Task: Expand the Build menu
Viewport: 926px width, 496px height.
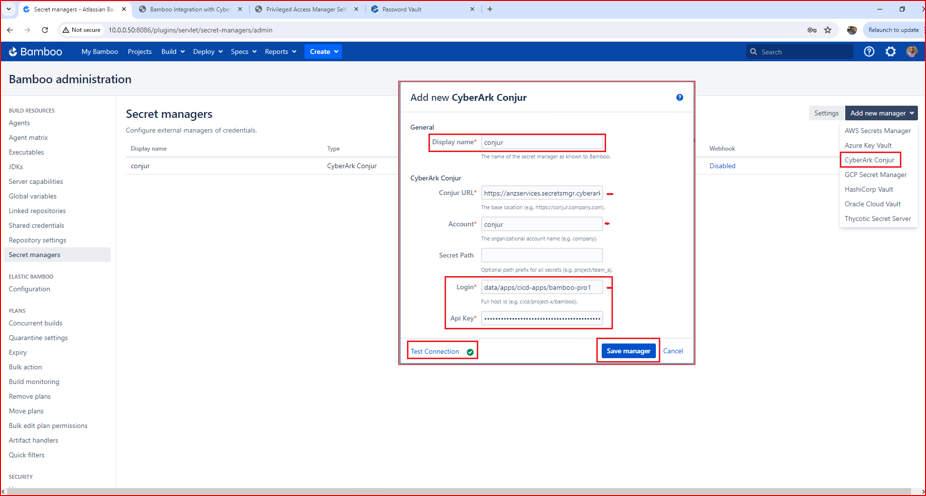Action: 173,51
